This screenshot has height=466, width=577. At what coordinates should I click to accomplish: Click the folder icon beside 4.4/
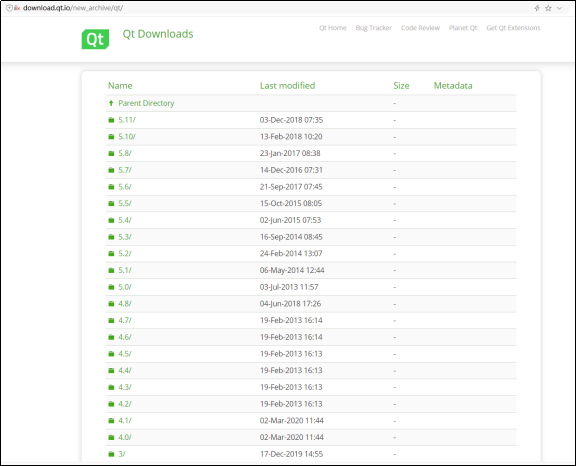[x=111, y=370]
